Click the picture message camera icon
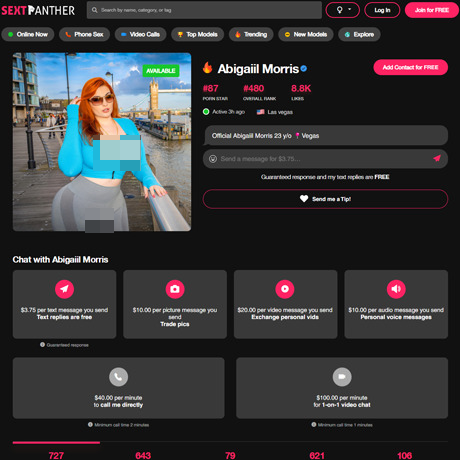 click(x=175, y=289)
